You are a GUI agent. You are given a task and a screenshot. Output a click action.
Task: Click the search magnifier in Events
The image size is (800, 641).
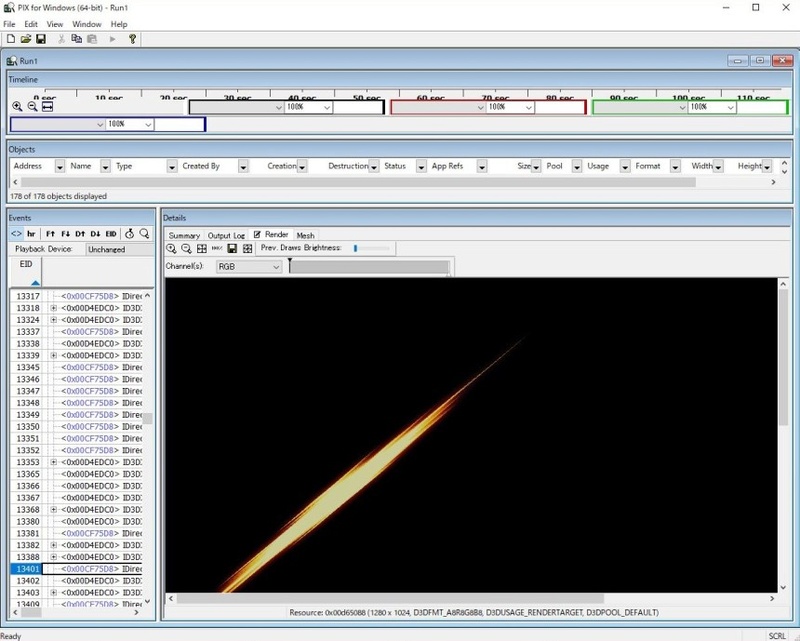144,234
